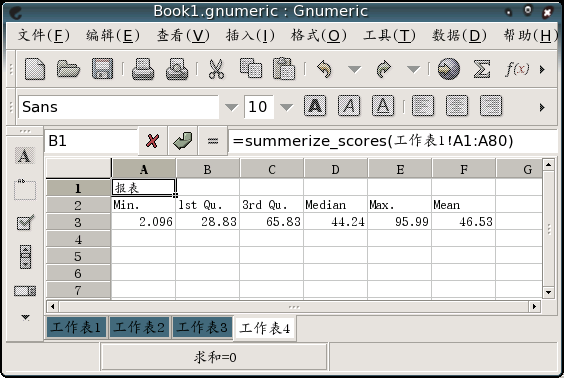Open the 数据(D) menu

coord(459,35)
